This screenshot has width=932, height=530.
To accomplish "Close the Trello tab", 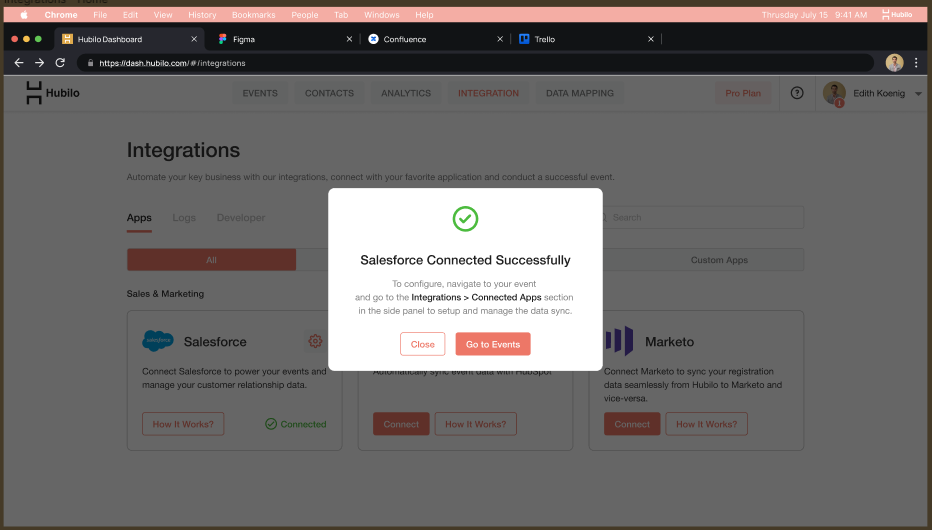I will (x=651, y=39).
